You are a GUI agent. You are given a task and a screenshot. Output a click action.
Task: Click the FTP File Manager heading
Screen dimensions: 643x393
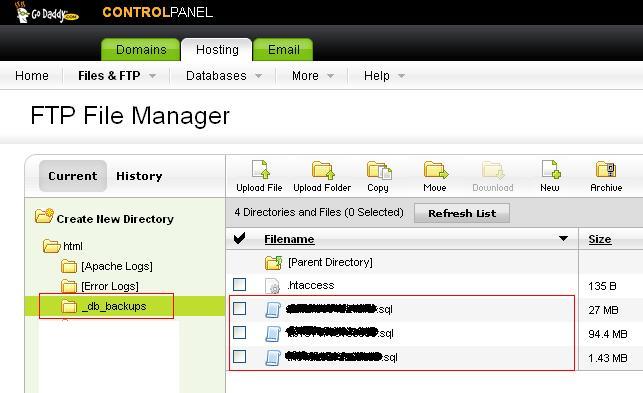click(x=130, y=116)
